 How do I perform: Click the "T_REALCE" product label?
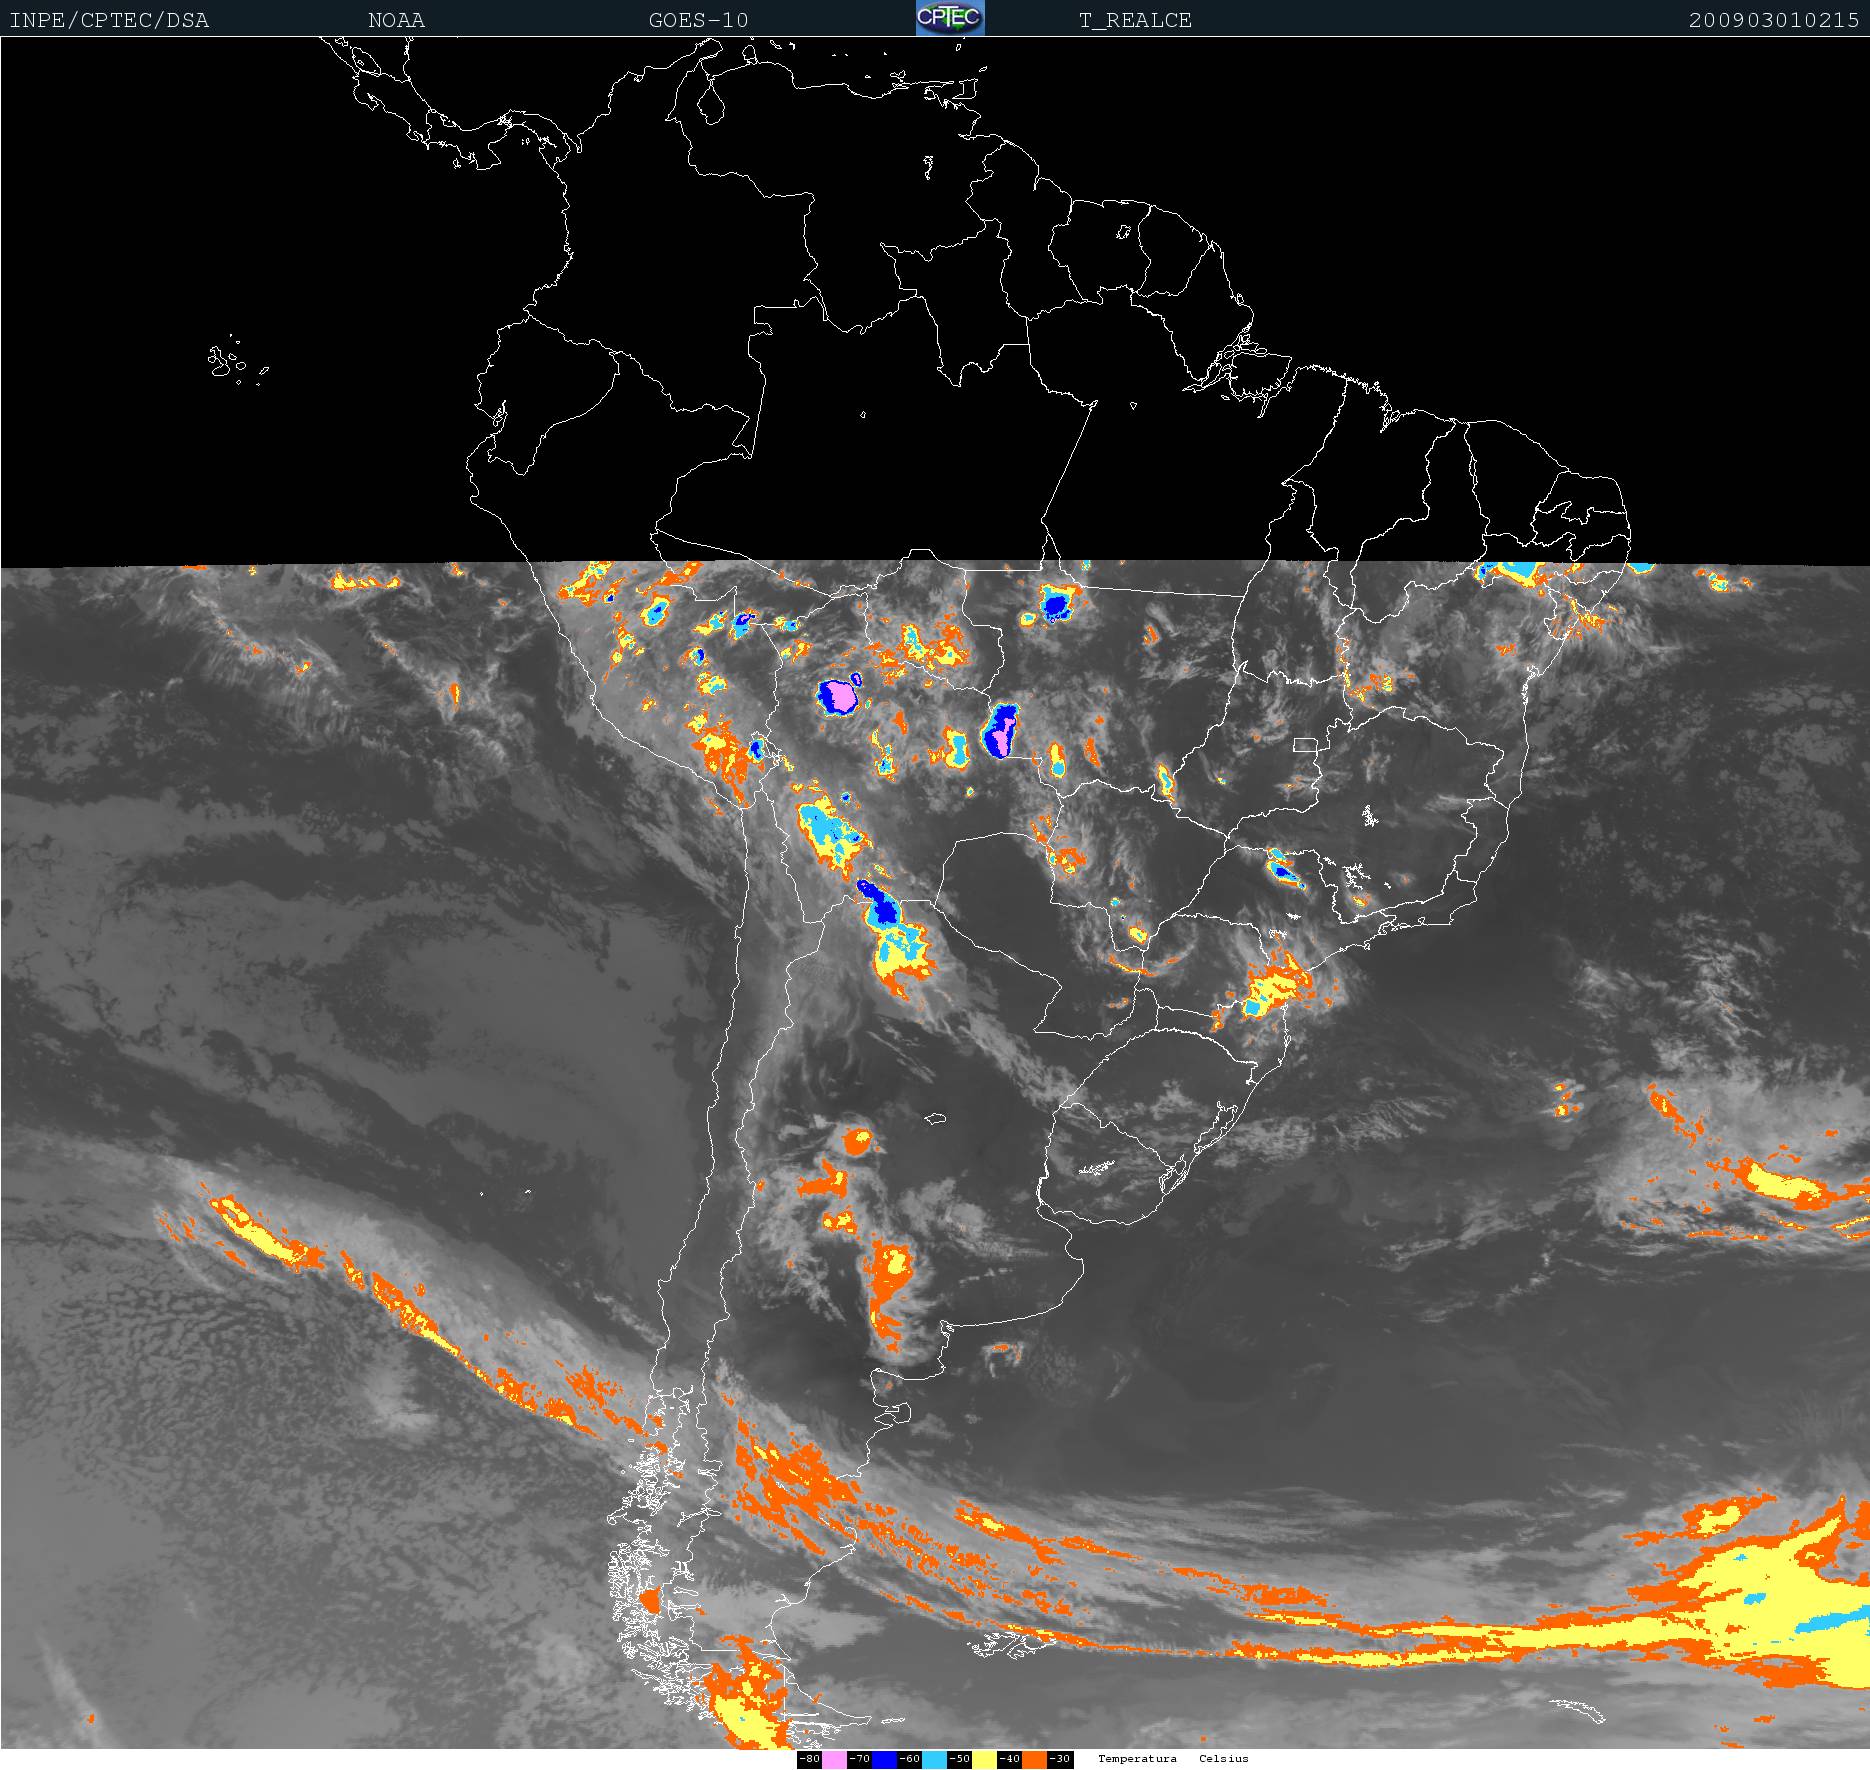[x=1135, y=20]
